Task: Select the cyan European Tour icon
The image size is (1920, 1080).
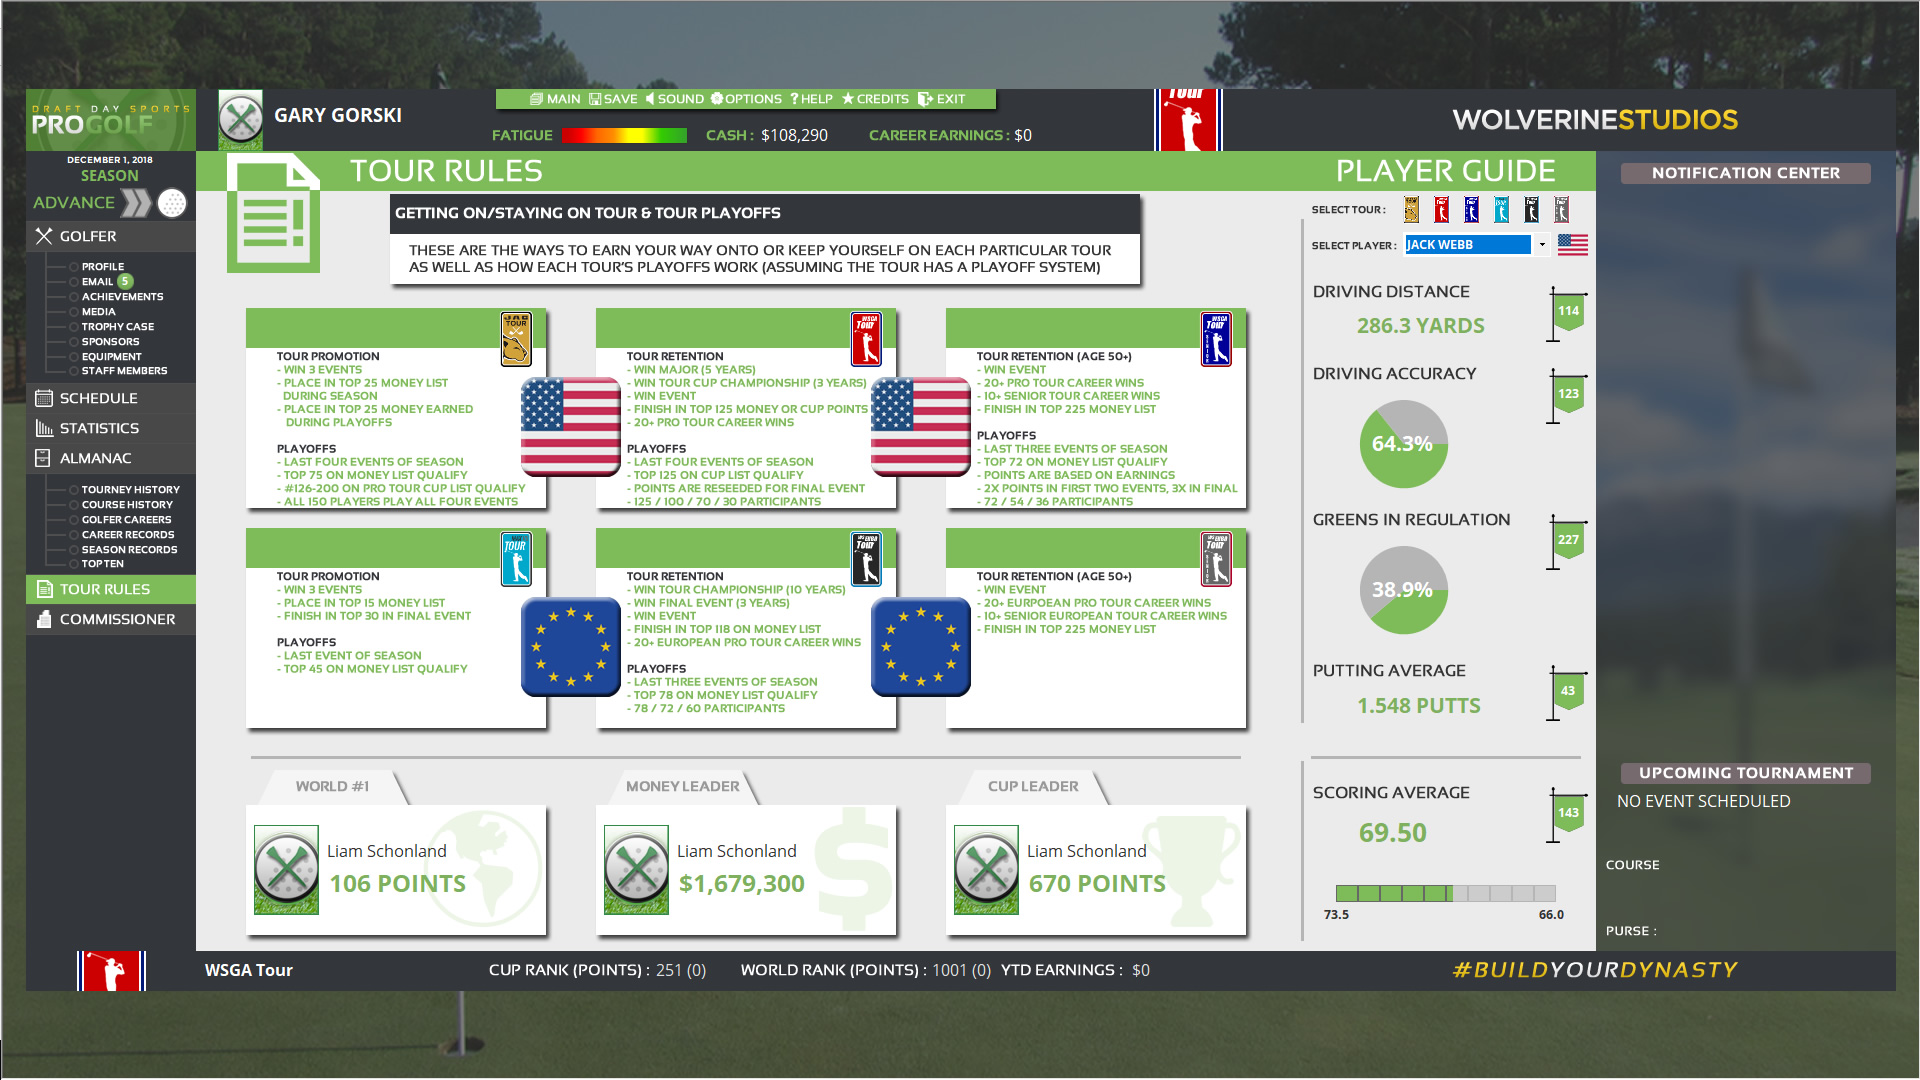Action: [x=1501, y=209]
